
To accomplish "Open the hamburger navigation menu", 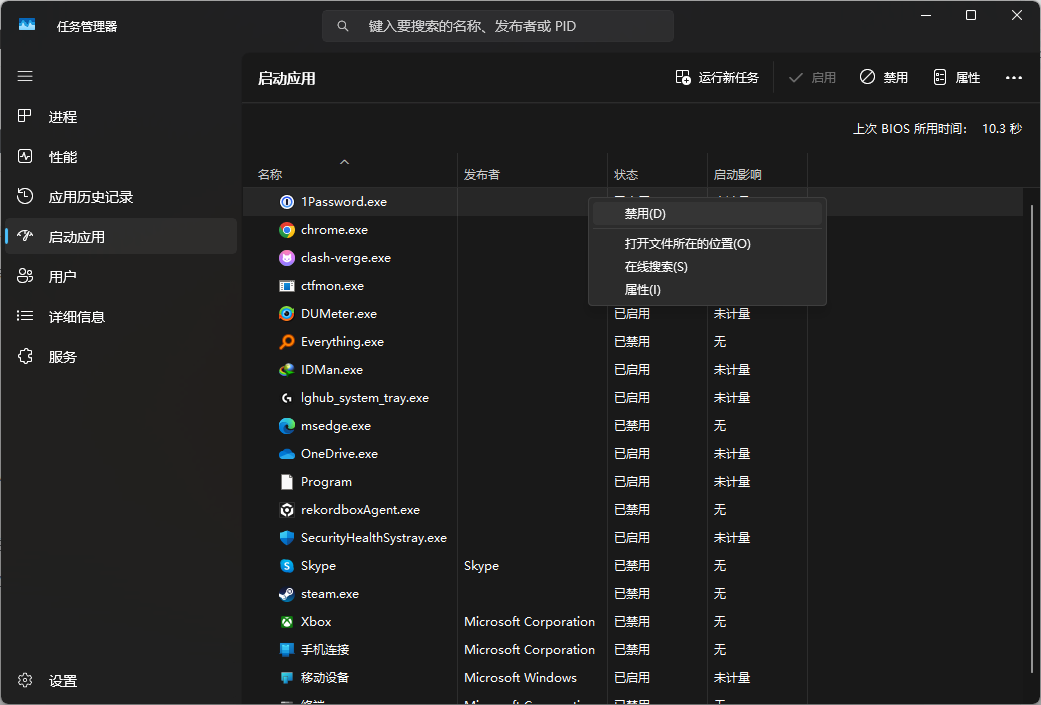I will [25, 76].
